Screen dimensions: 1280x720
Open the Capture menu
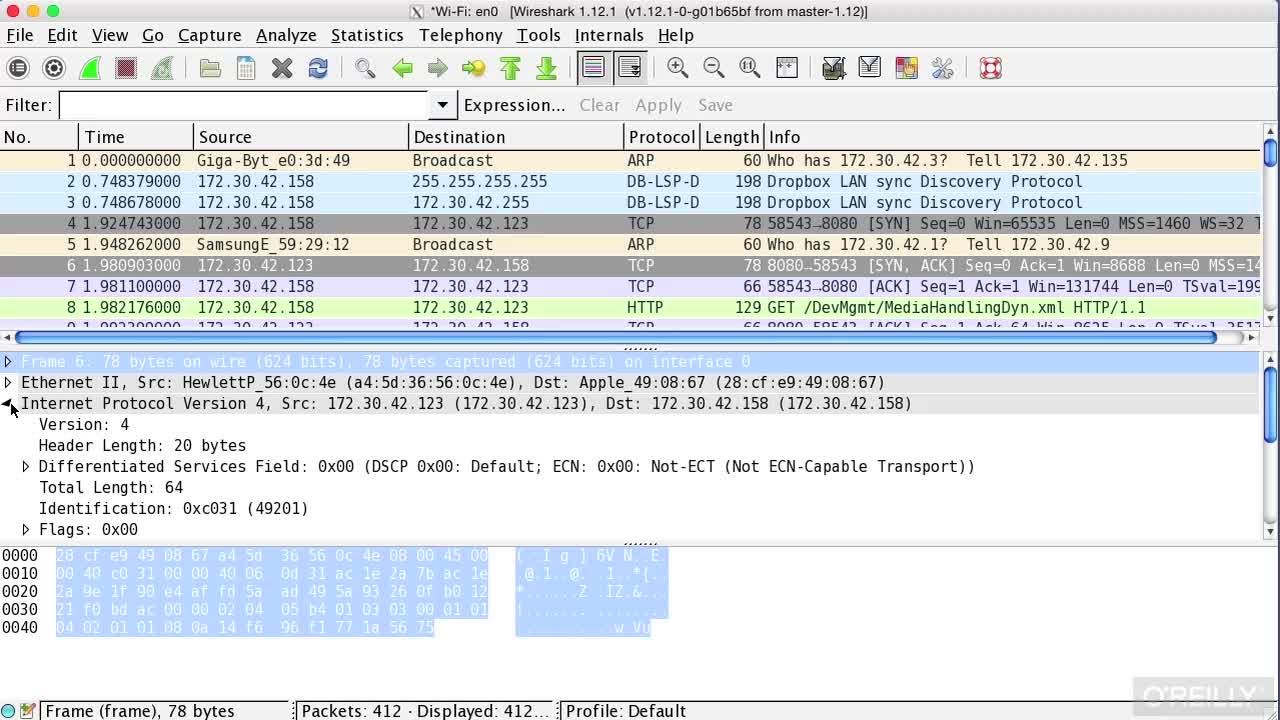[209, 35]
